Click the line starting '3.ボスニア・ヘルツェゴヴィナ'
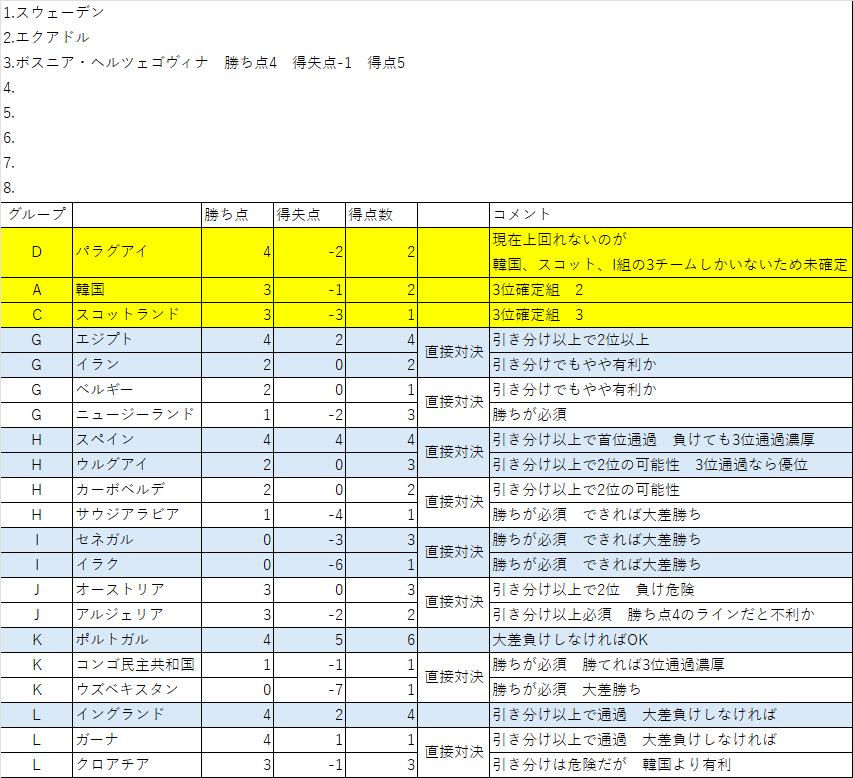Image resolution: width=853 pixels, height=778 pixels. (x=204, y=63)
